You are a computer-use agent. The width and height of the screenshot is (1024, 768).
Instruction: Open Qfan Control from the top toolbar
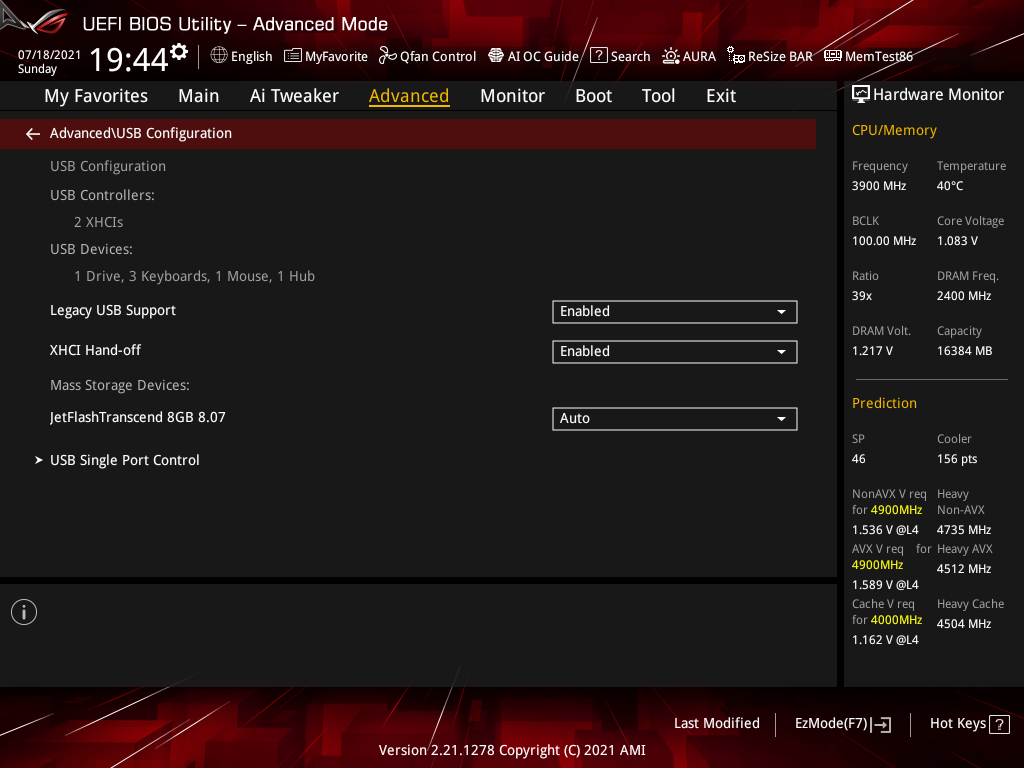pos(427,56)
